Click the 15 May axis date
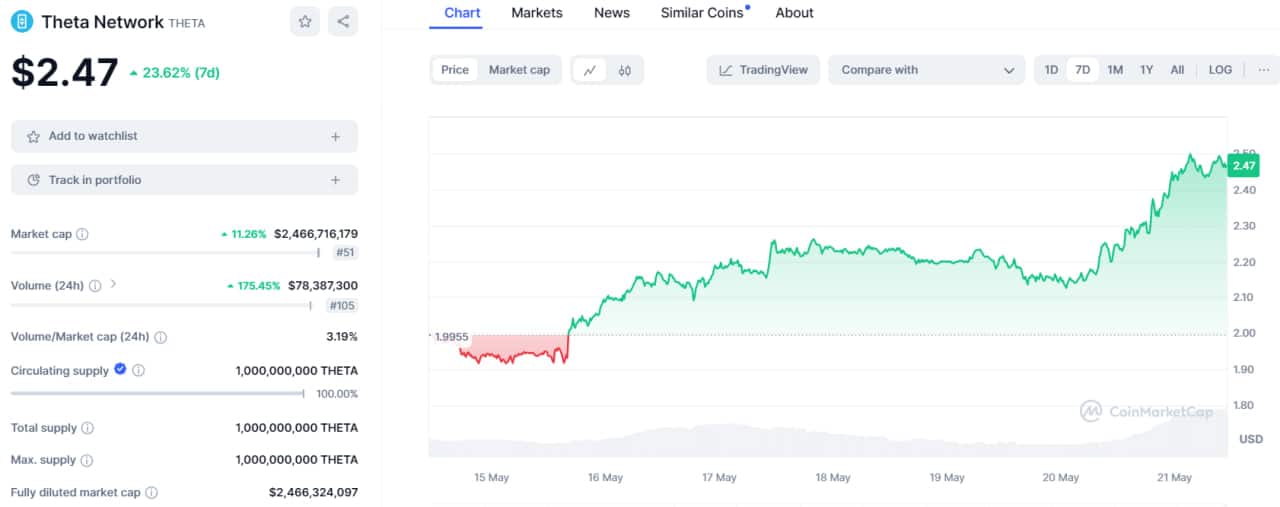The width and height of the screenshot is (1280, 507). [x=491, y=478]
